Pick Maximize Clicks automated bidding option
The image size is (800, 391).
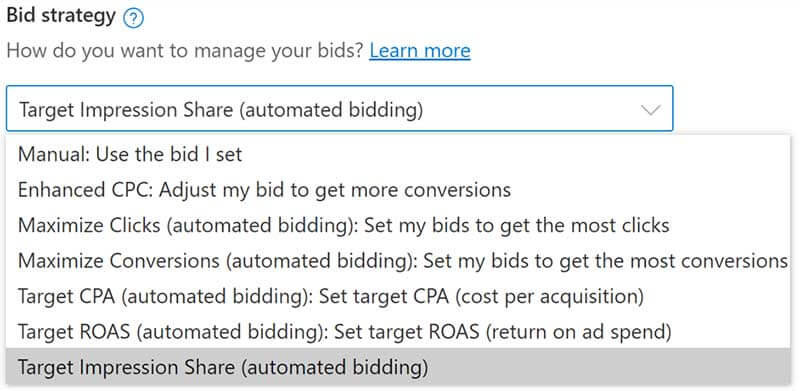(x=398, y=225)
